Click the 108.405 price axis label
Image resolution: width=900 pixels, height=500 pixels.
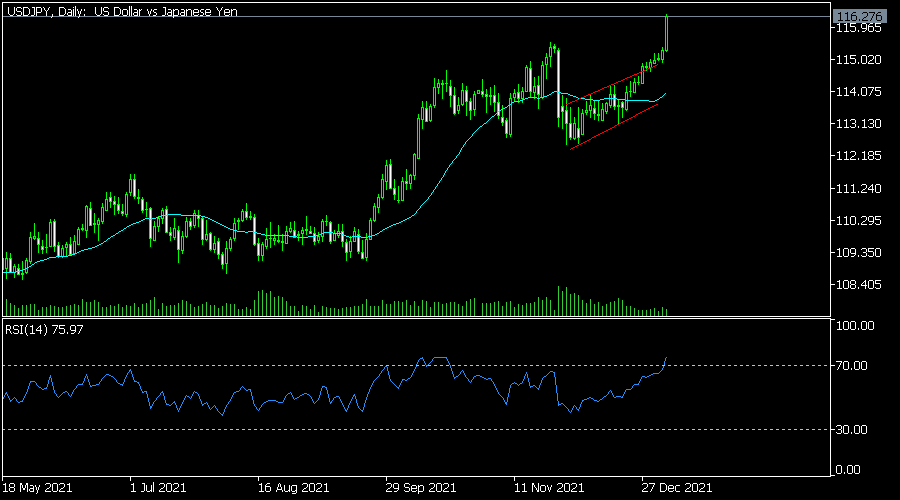tap(859, 285)
